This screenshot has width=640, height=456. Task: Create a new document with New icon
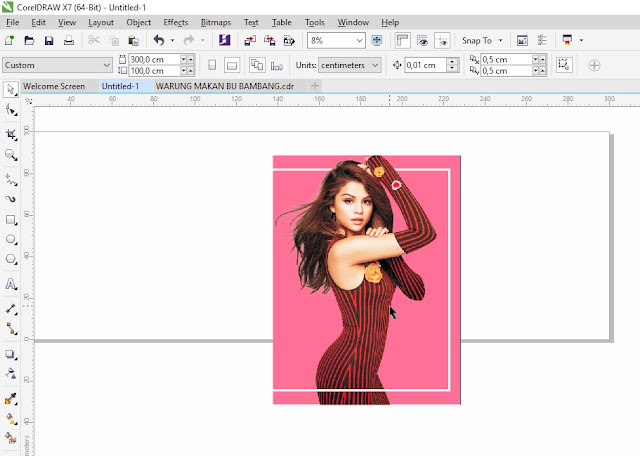(x=9, y=40)
